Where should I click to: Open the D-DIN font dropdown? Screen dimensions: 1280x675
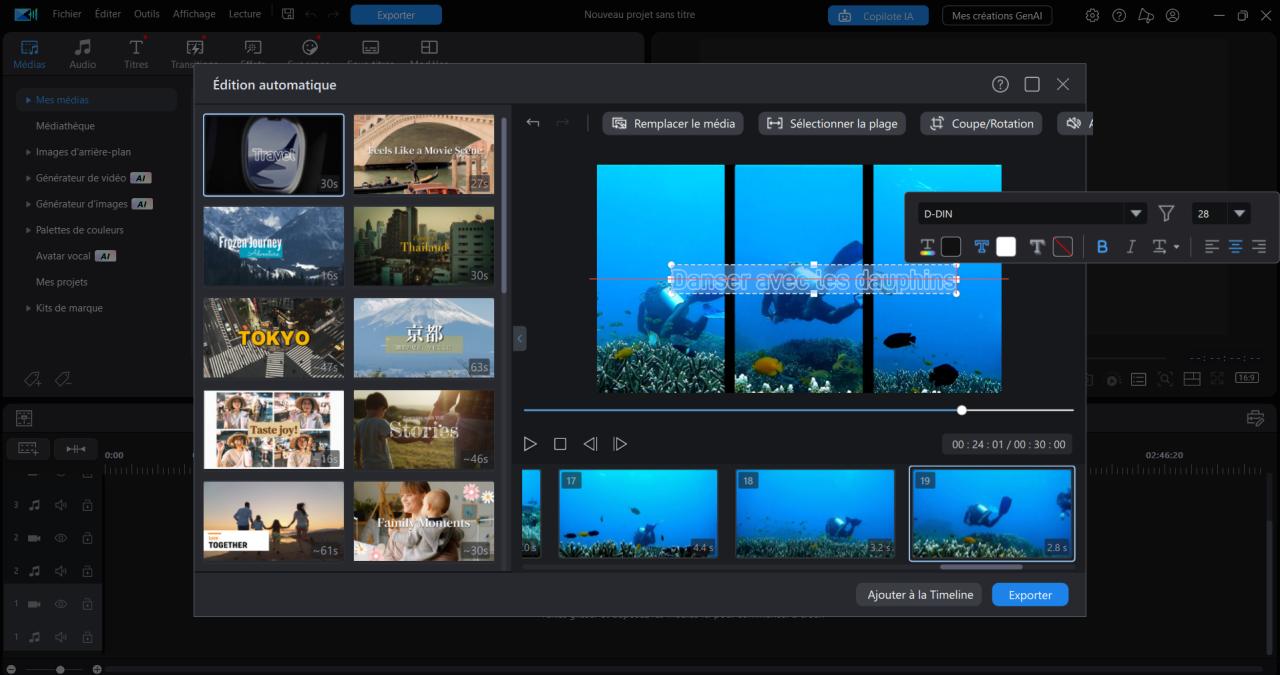1135,213
